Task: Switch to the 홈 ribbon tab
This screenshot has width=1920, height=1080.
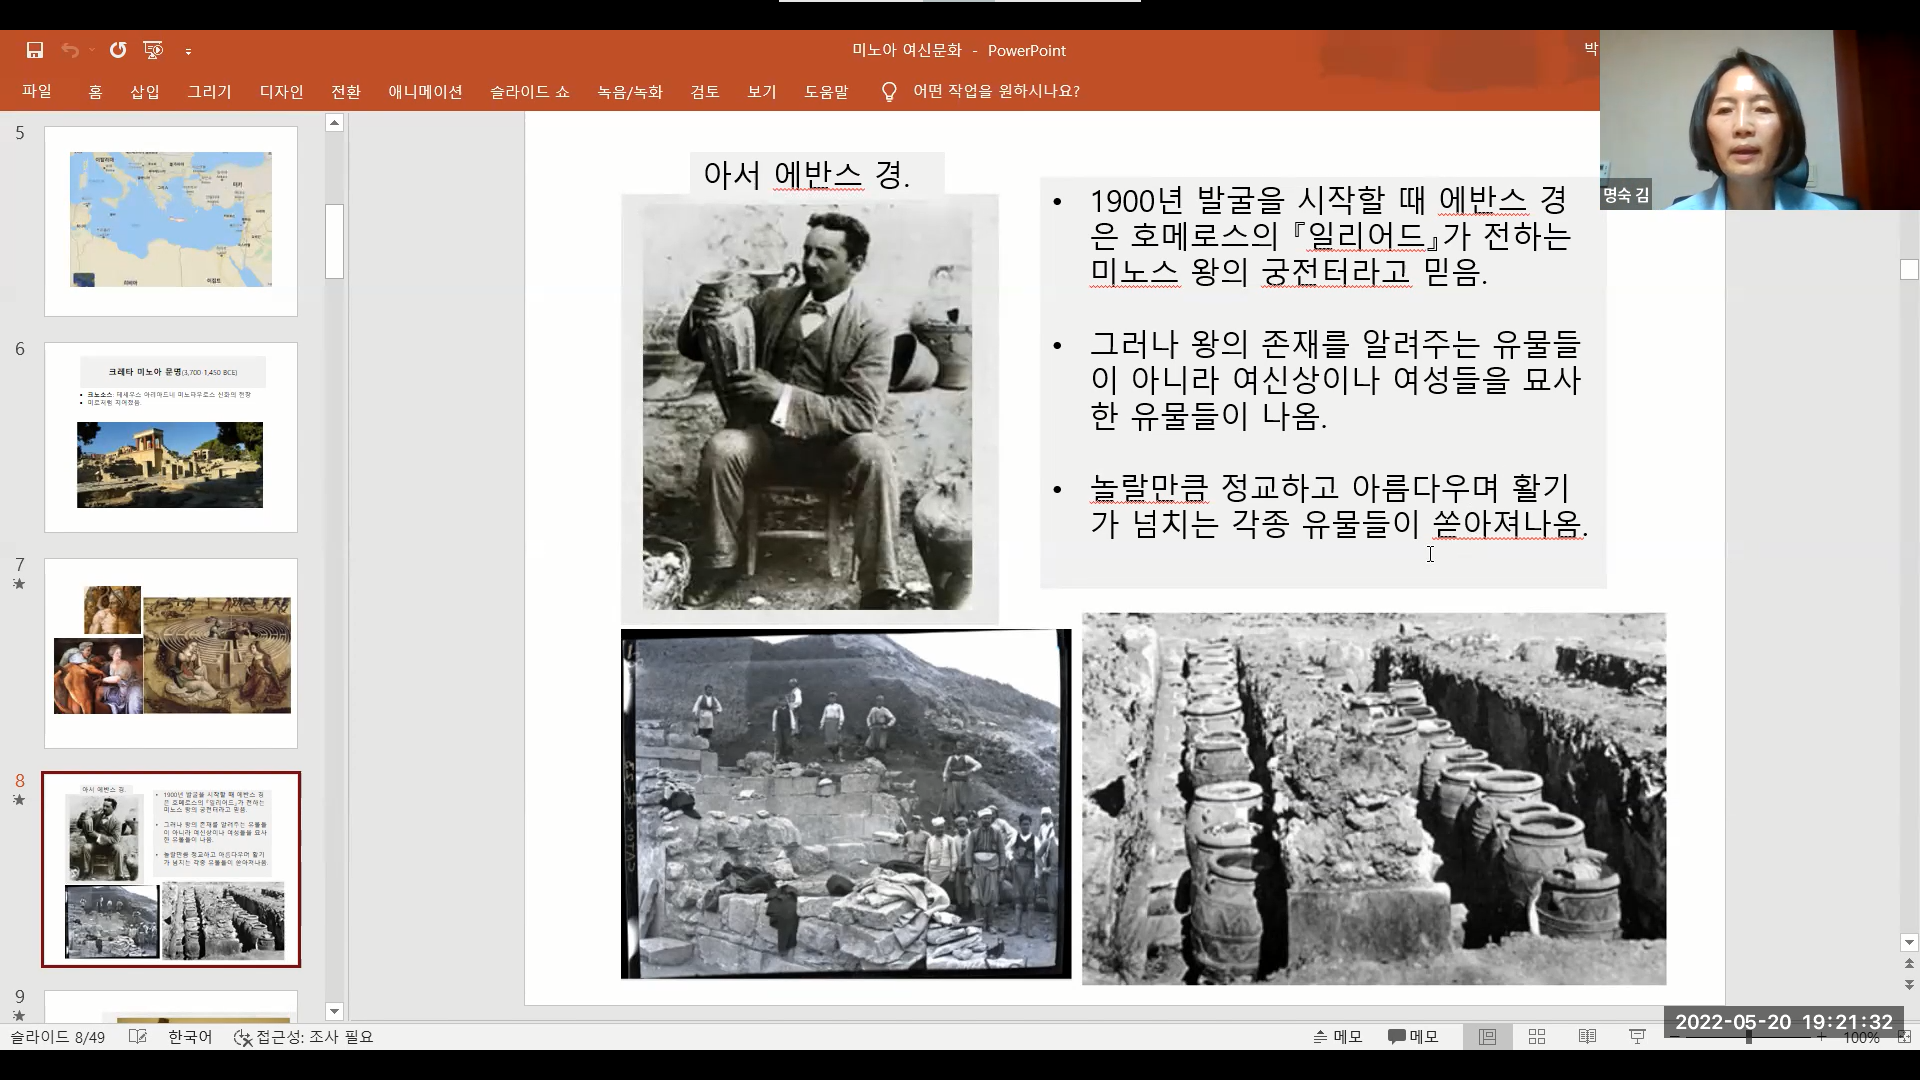Action: [x=95, y=91]
